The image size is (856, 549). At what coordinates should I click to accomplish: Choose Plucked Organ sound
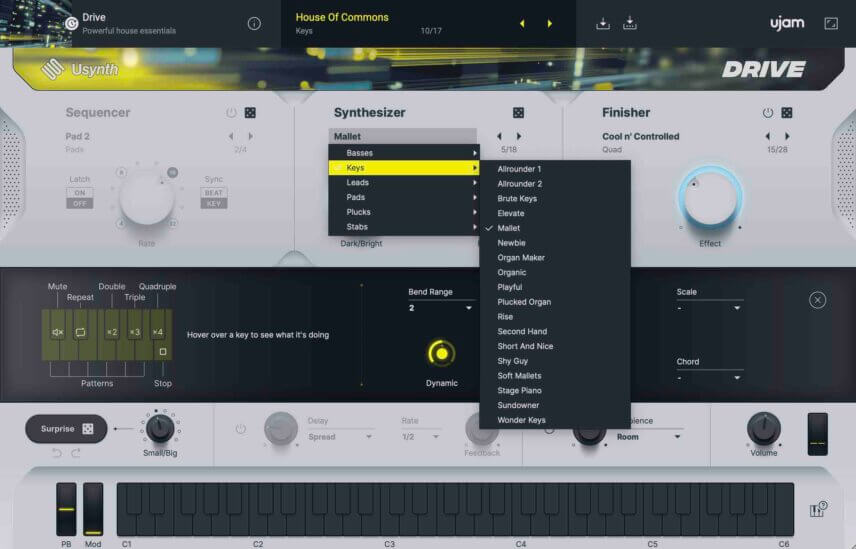coord(555,302)
